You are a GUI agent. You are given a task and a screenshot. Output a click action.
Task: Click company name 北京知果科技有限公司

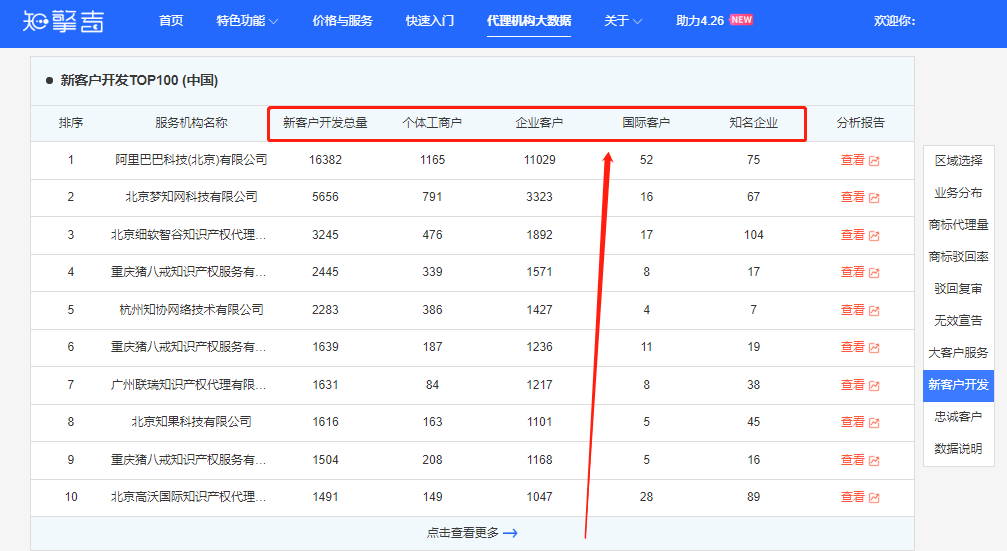point(191,423)
